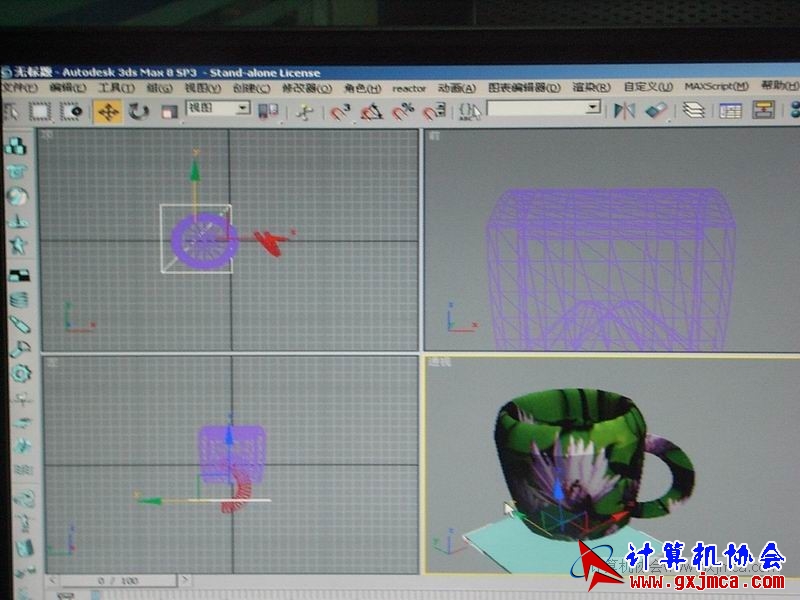800x600 pixels.
Task: Toggle Window/Crossing selection mode
Action: coord(70,111)
